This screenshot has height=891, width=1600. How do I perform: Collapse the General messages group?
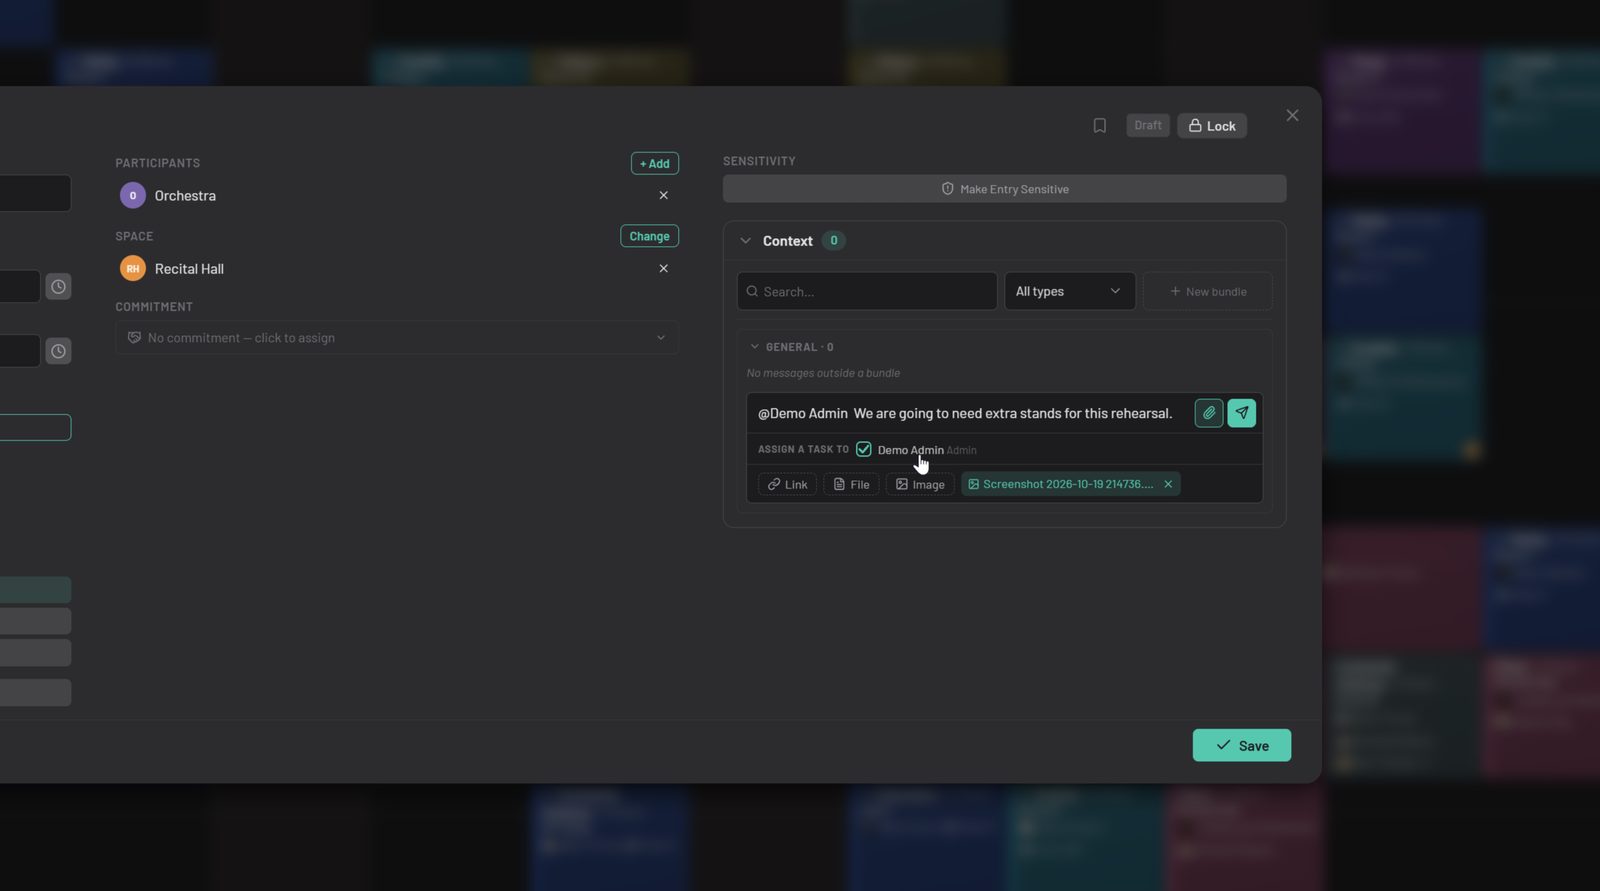tap(755, 347)
